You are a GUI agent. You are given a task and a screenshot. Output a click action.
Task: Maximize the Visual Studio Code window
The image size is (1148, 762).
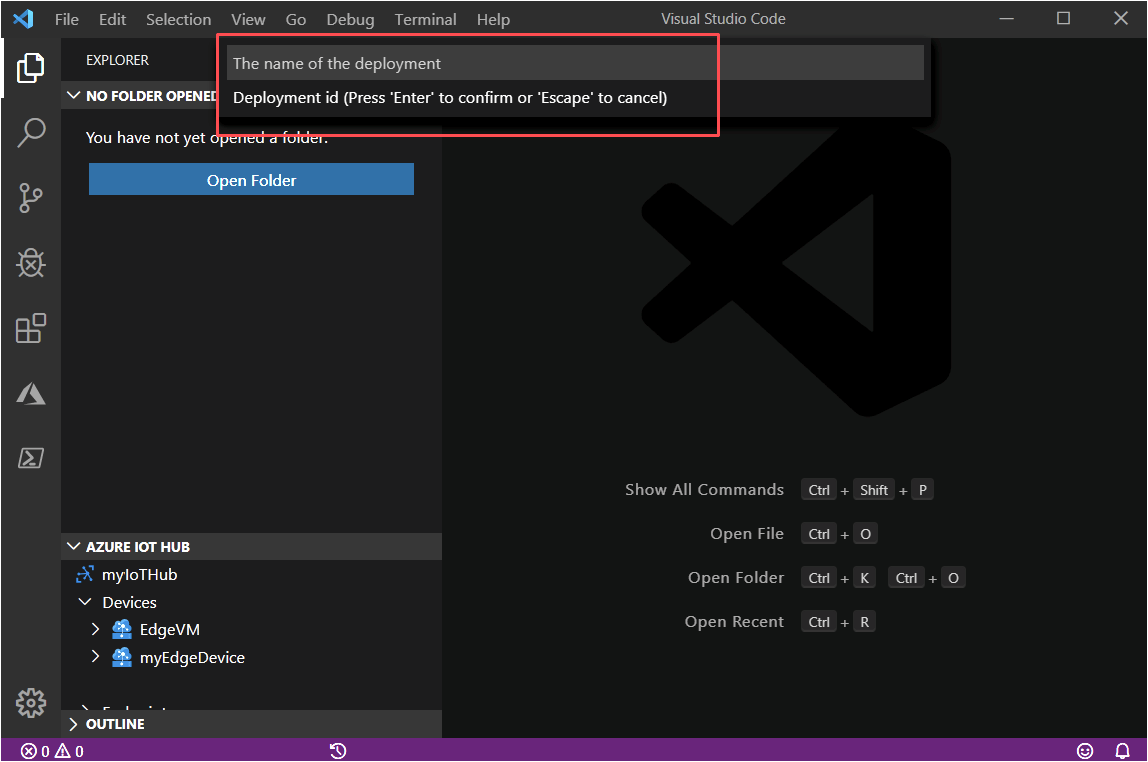coord(1064,18)
